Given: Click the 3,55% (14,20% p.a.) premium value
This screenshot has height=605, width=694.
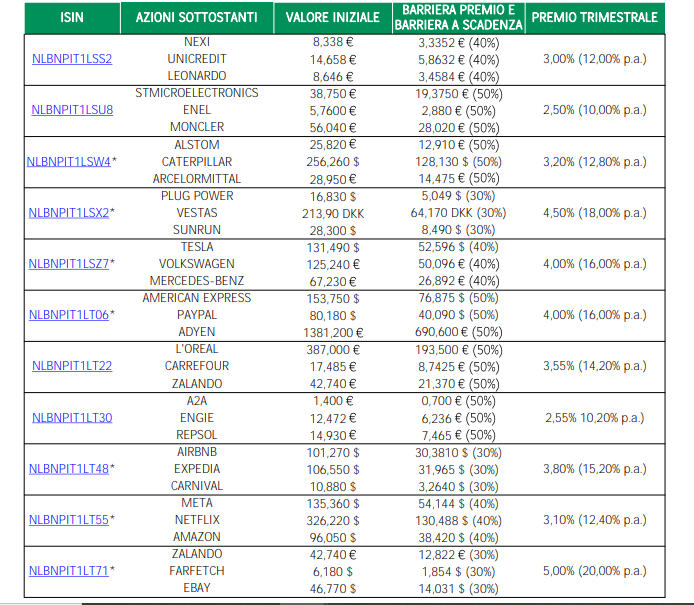Looking at the screenshot, I should pyautogui.click(x=595, y=366).
